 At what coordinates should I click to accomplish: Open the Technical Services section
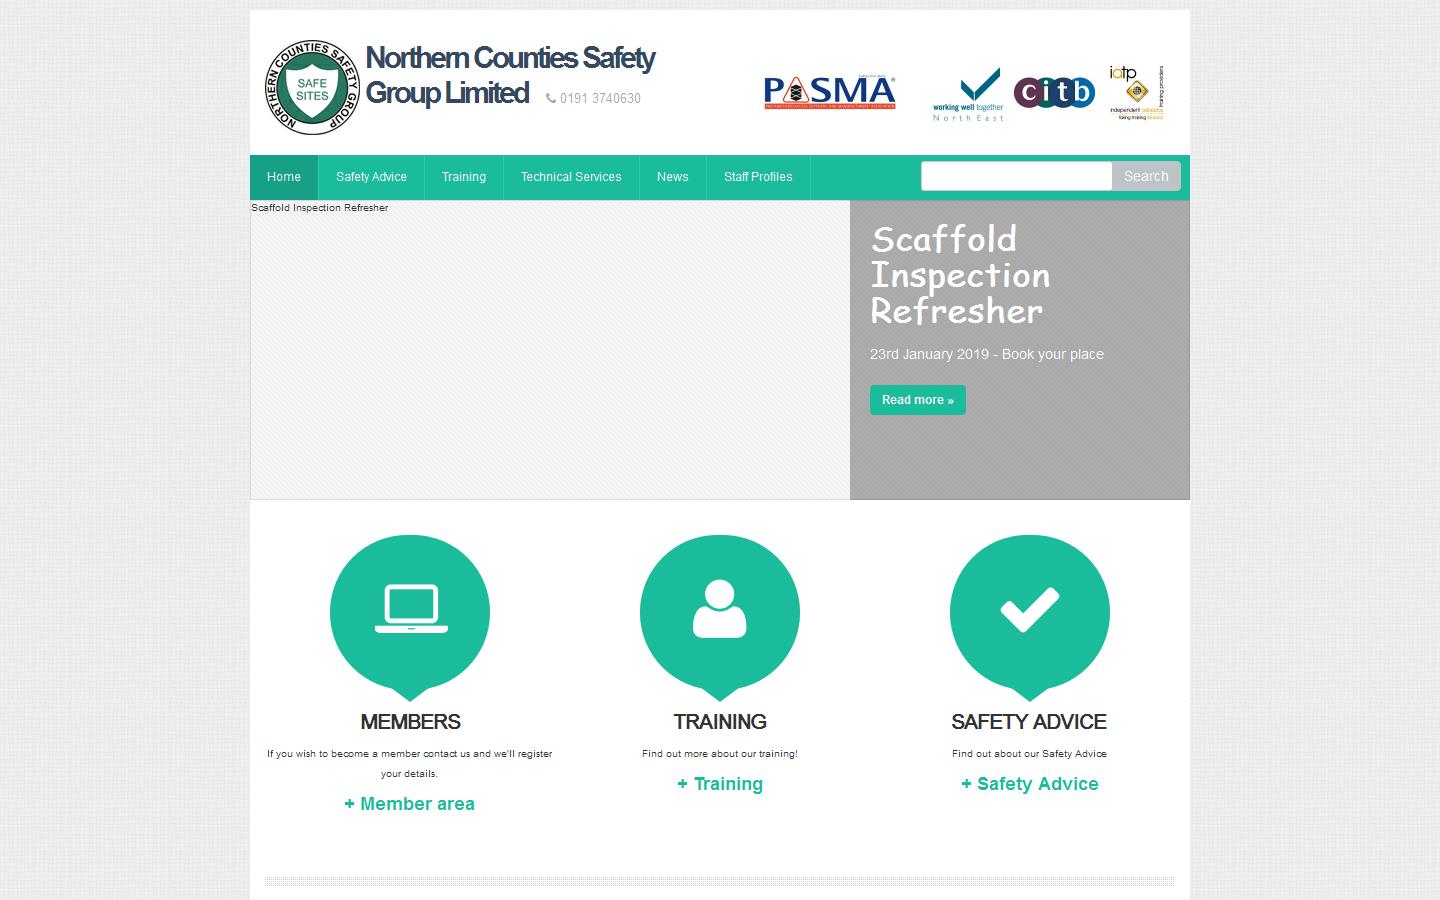(570, 177)
